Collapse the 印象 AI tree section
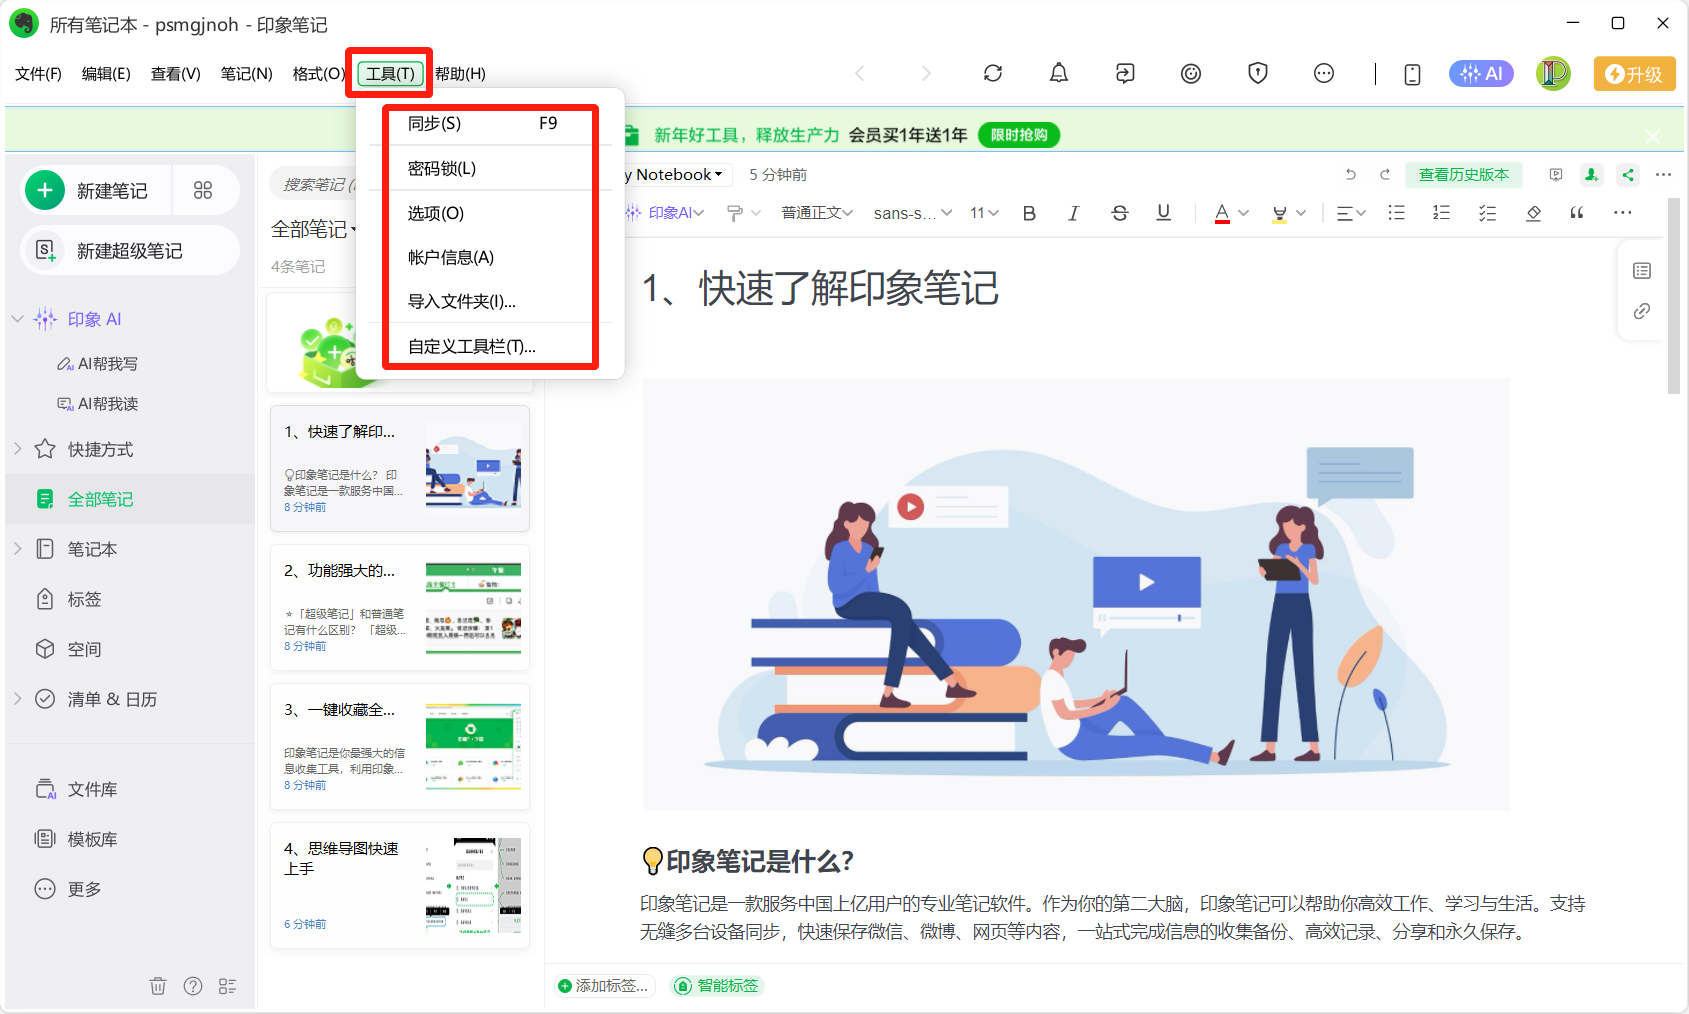The height and width of the screenshot is (1014, 1689). click(17, 319)
